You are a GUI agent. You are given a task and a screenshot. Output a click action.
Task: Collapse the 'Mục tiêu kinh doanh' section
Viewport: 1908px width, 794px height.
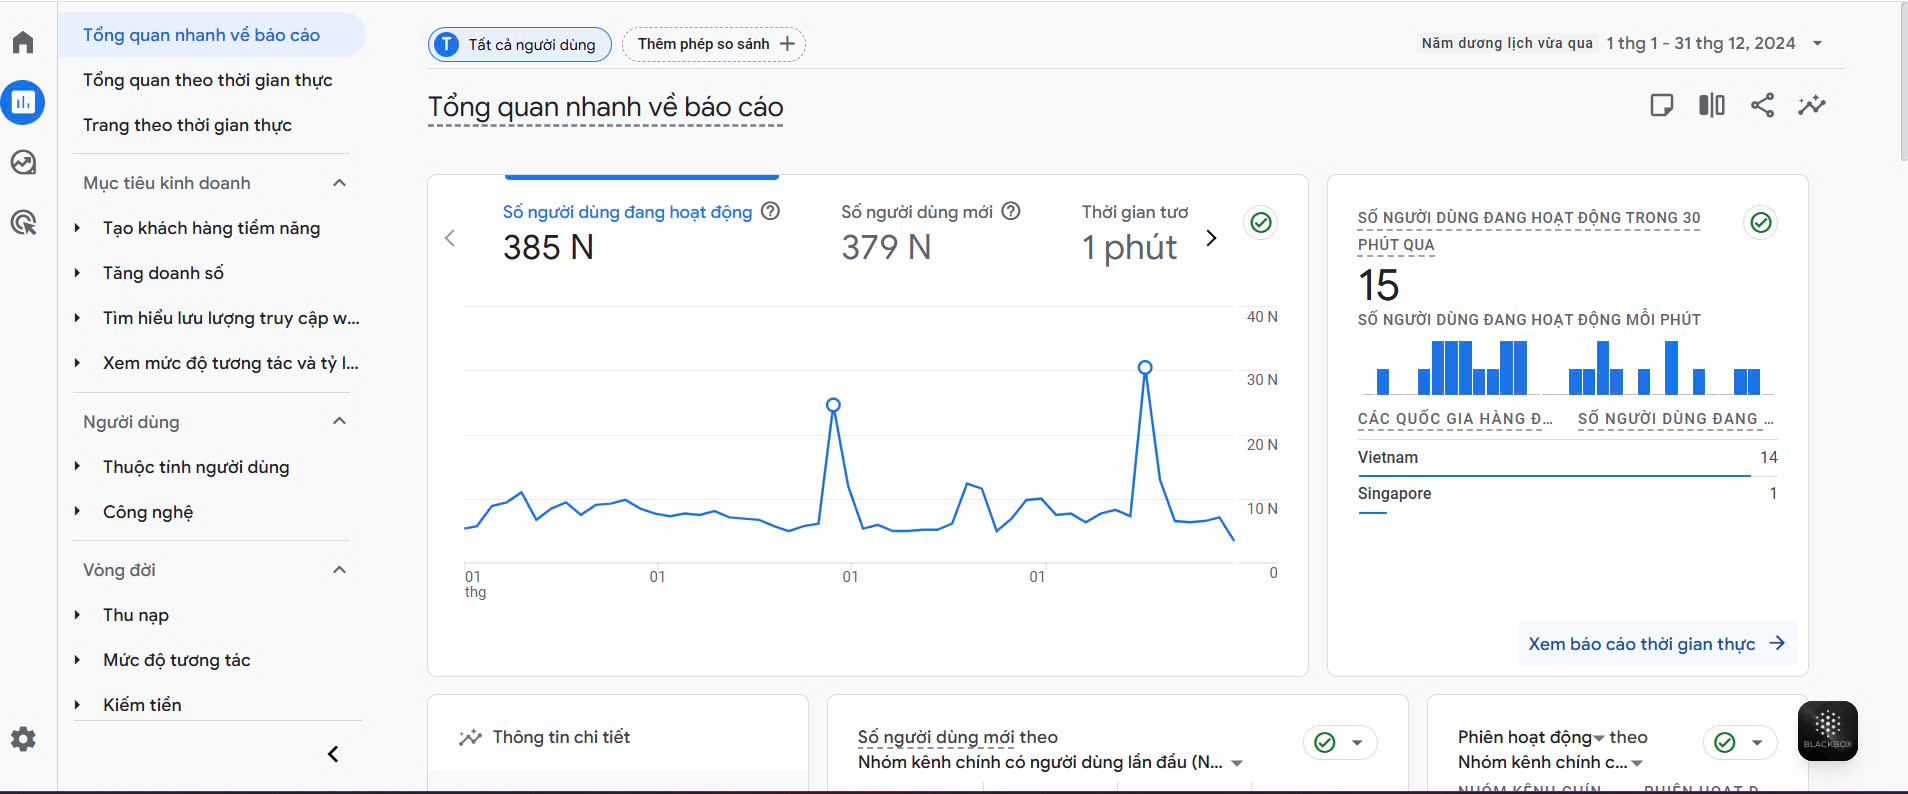coord(339,183)
